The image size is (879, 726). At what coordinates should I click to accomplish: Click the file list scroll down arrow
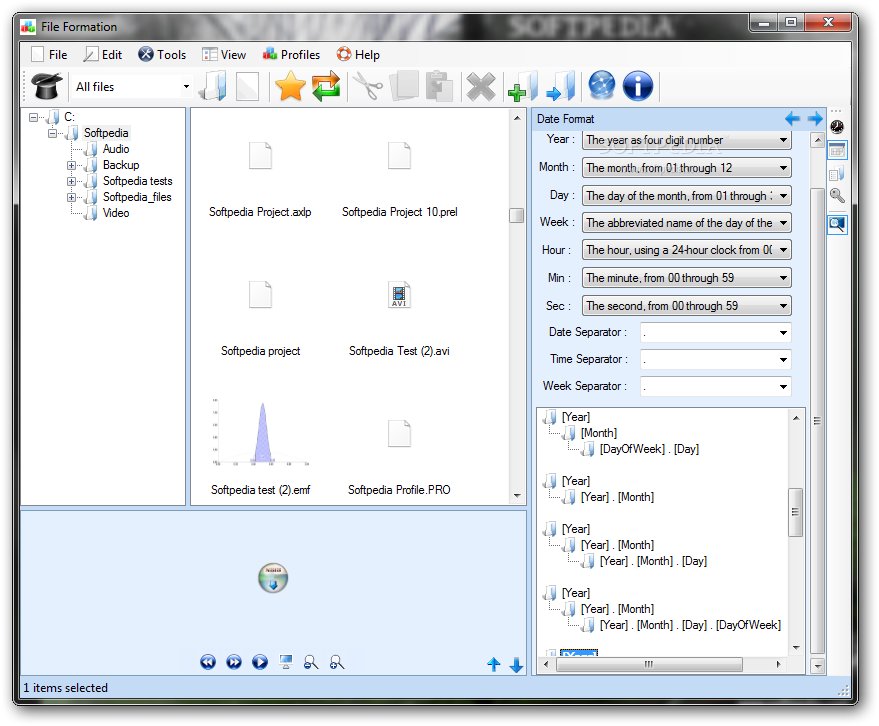tap(517, 496)
